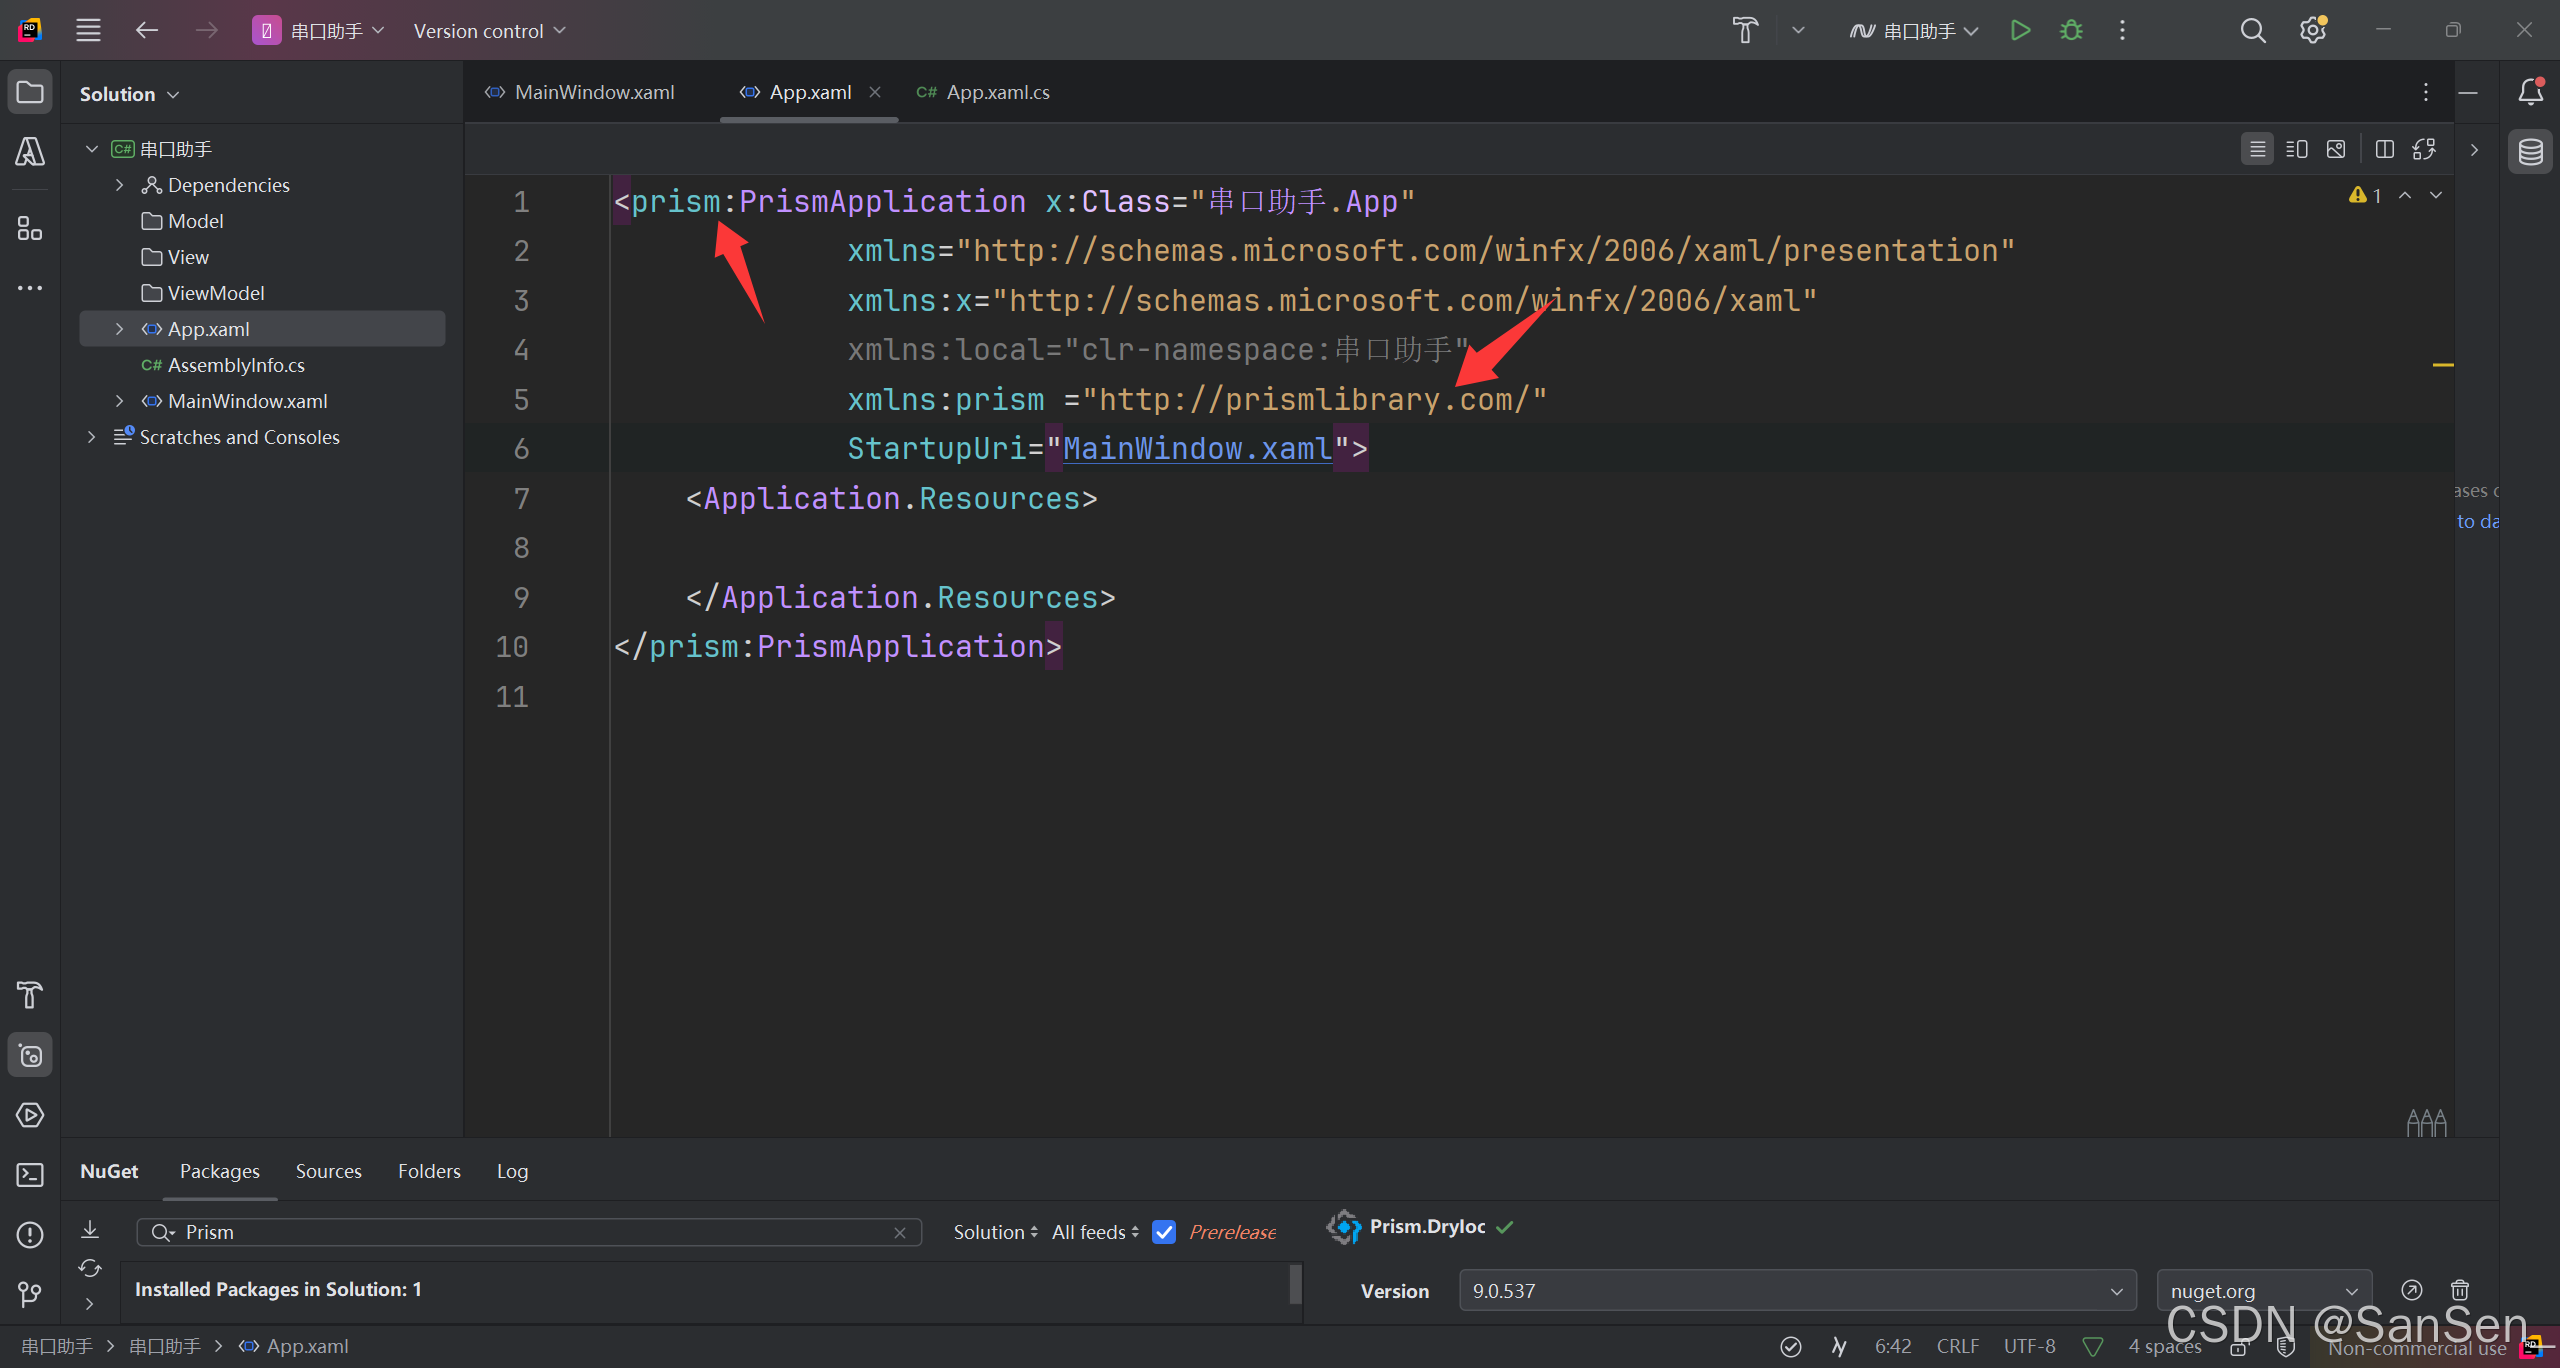2560x1368 pixels.
Task: Switch to the MainWindow.xaml editor tab
Action: click(x=594, y=92)
